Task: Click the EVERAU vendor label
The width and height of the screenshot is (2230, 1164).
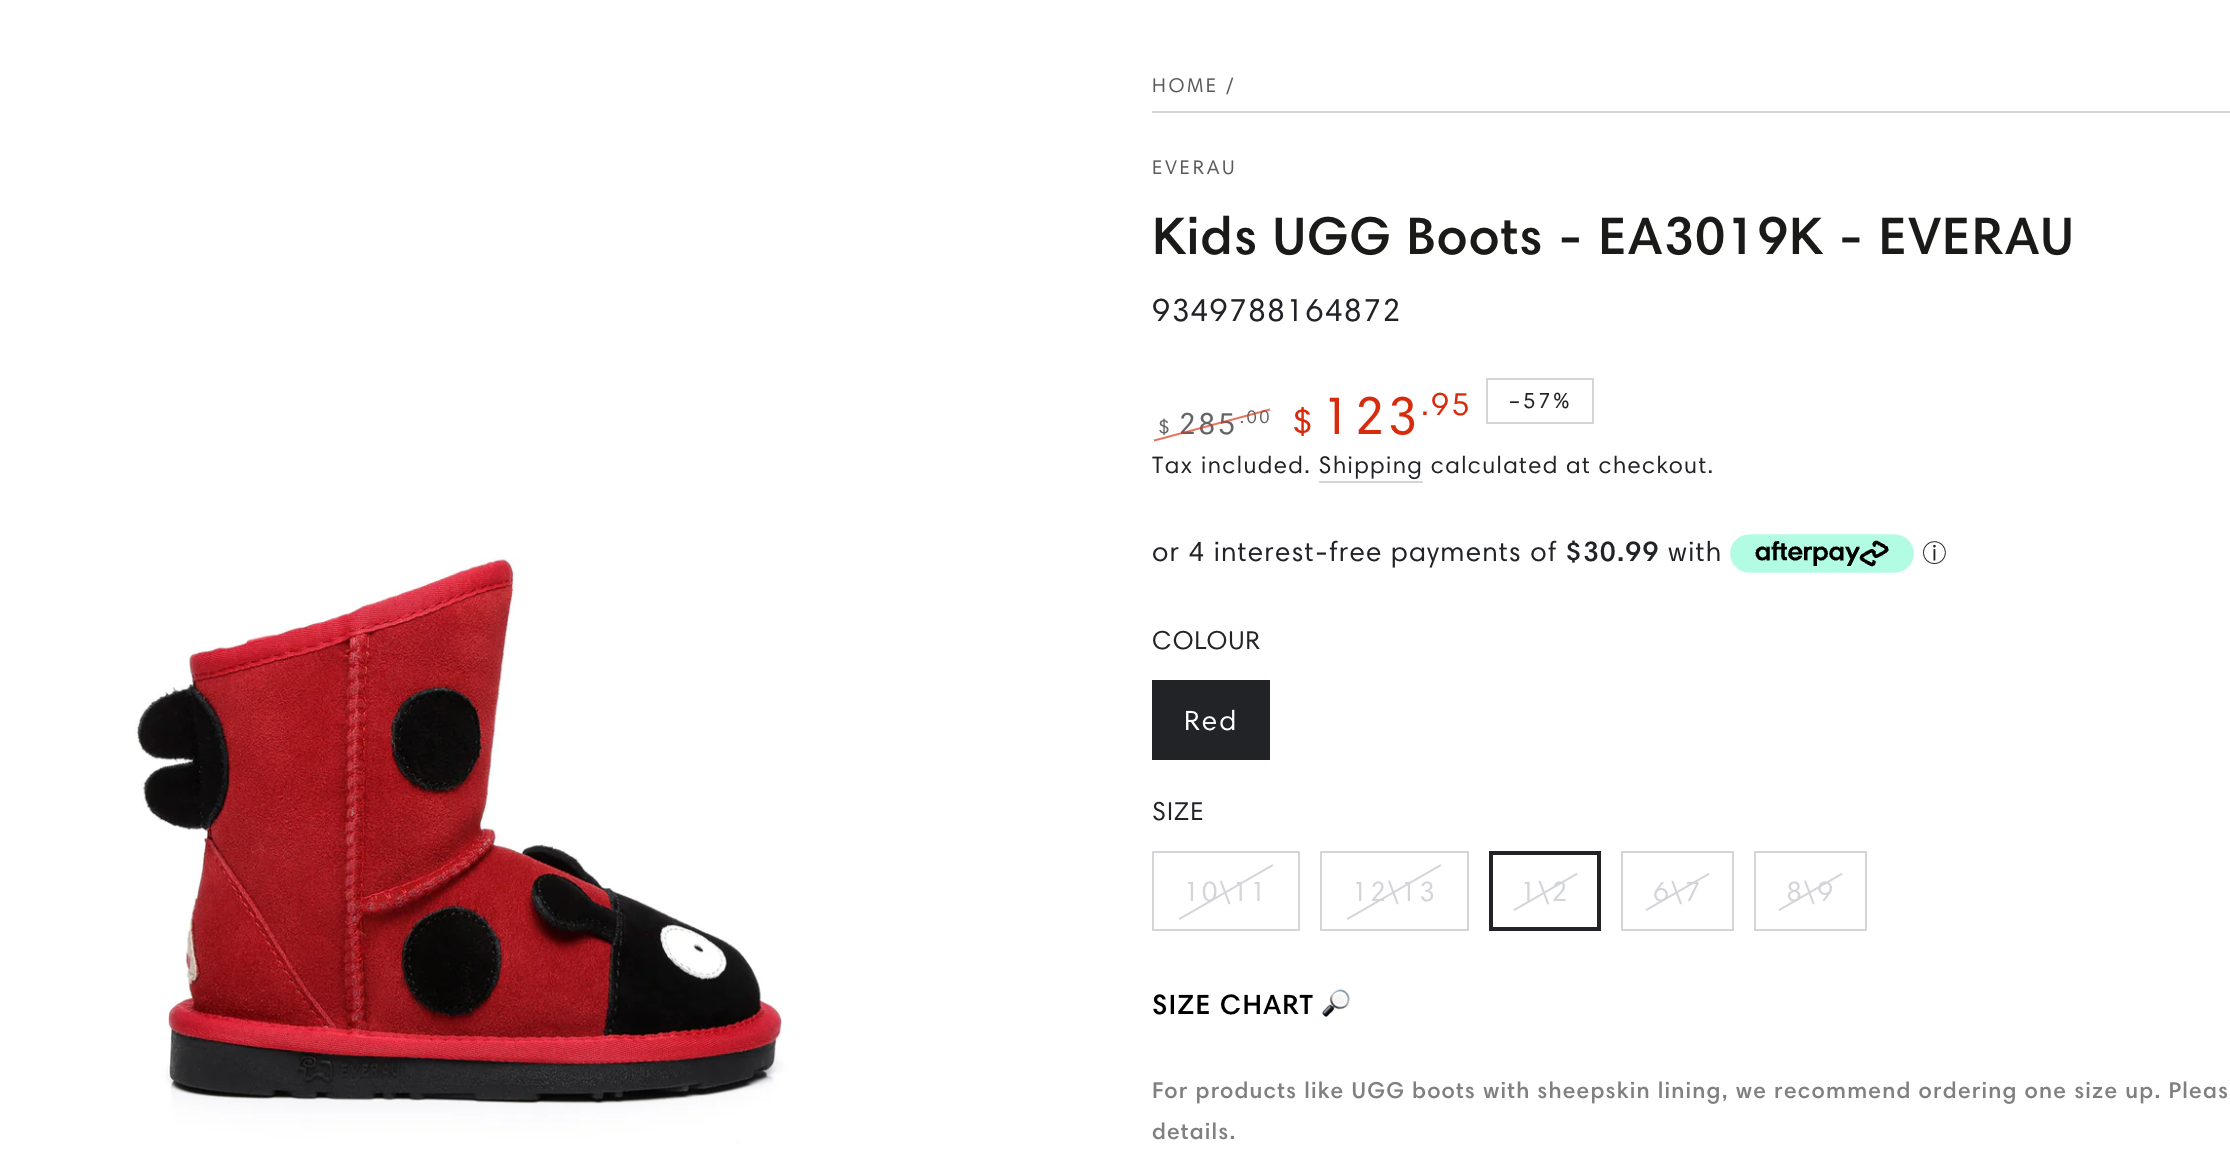Action: (1193, 168)
